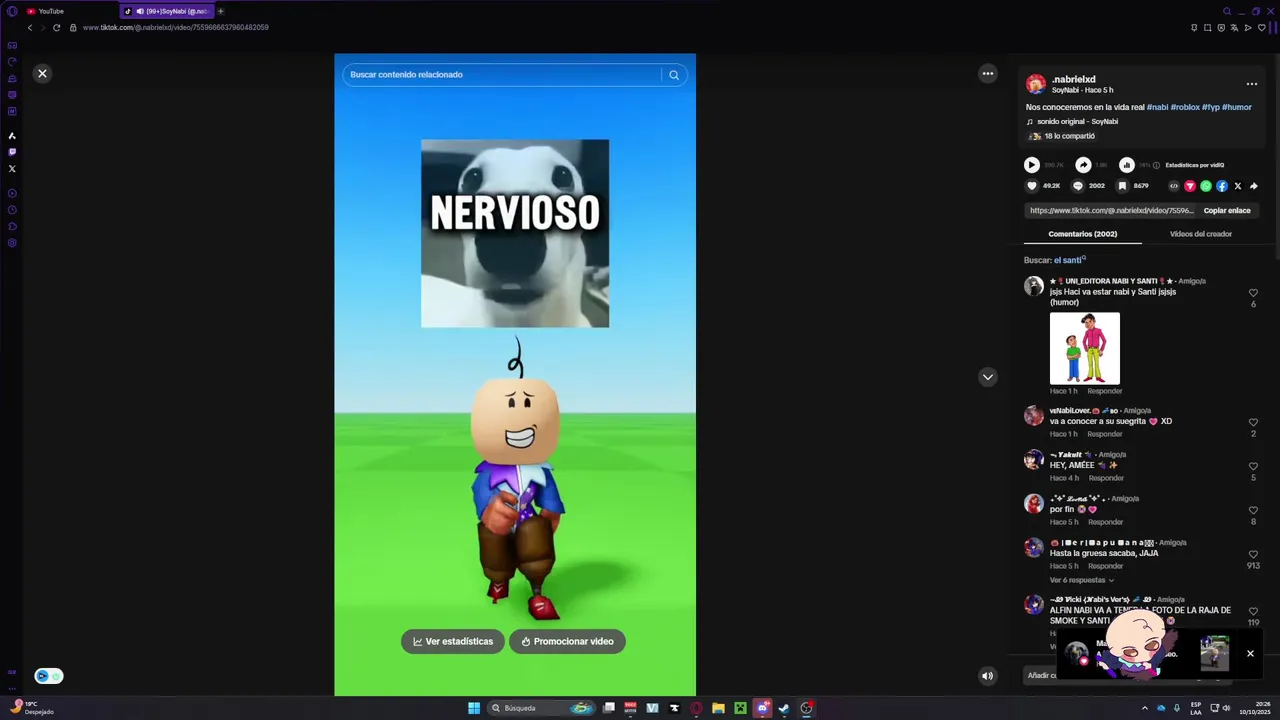Show hidden tray icons chevron
The width and height of the screenshot is (1280, 720).
pyautogui.click(x=1144, y=708)
